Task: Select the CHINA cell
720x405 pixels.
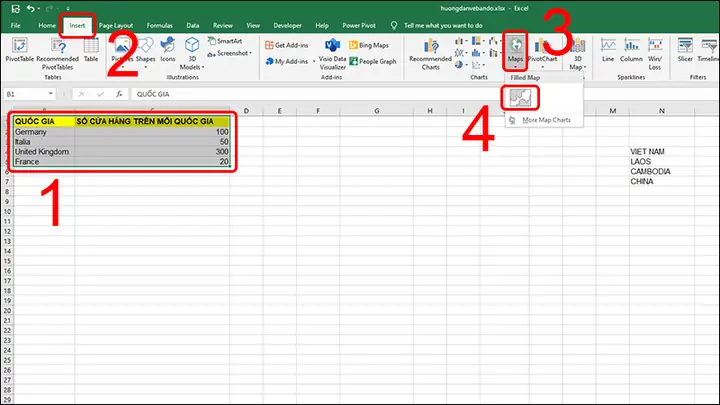Action: pyautogui.click(x=662, y=181)
